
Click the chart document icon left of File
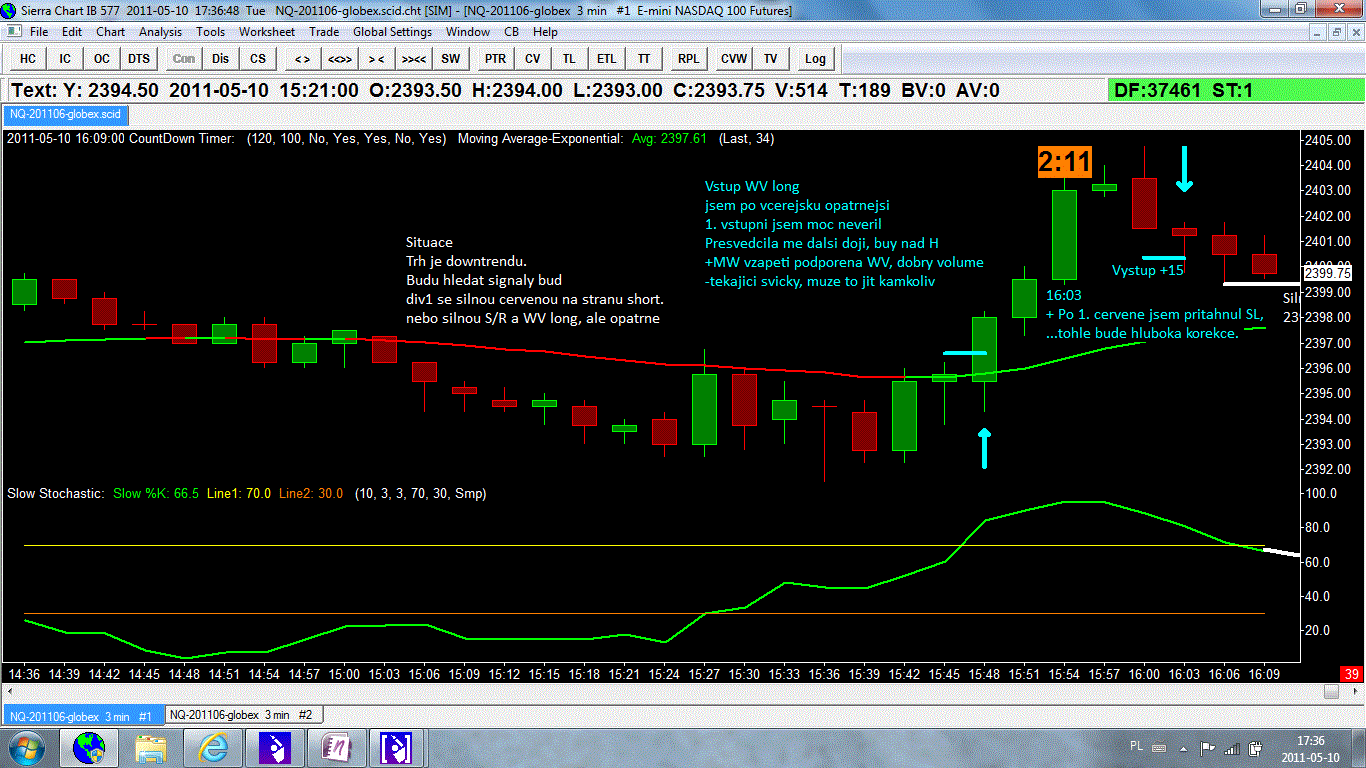point(12,32)
